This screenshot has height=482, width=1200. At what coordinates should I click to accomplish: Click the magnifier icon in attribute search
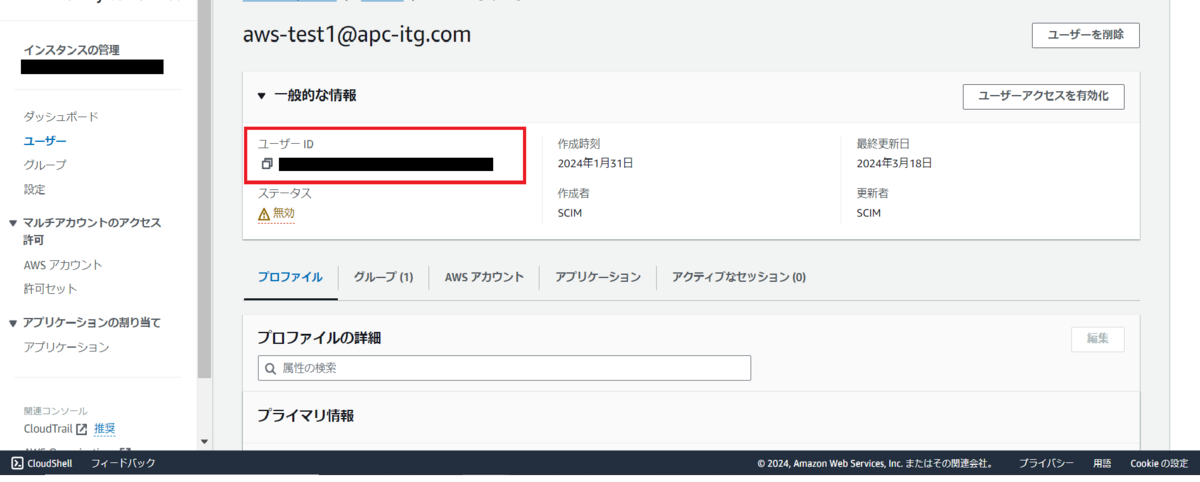pyautogui.click(x=270, y=368)
